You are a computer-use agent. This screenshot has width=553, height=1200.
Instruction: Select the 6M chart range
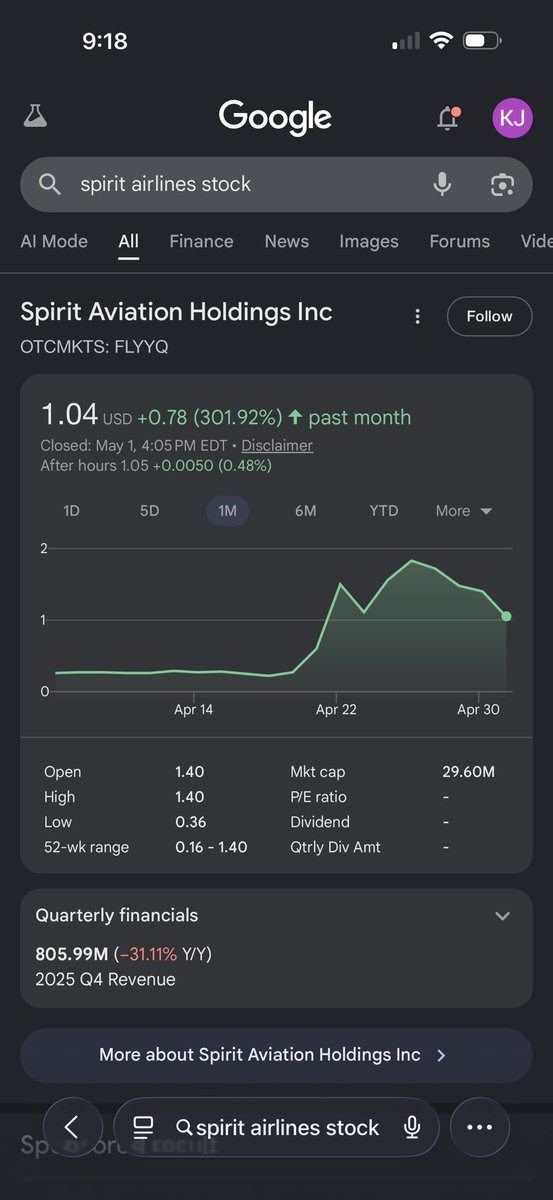[x=305, y=511]
